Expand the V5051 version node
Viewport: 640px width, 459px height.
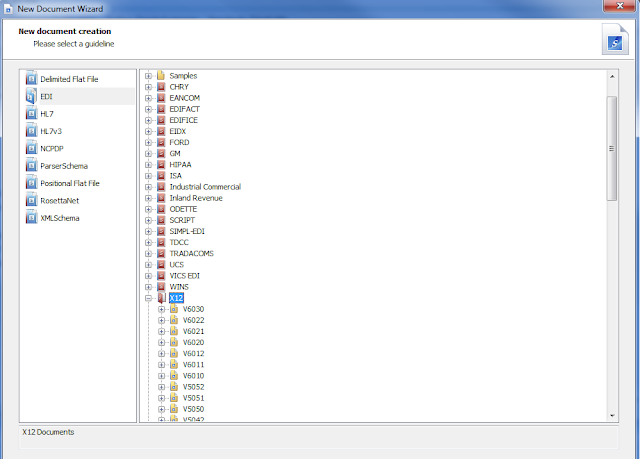click(162, 398)
